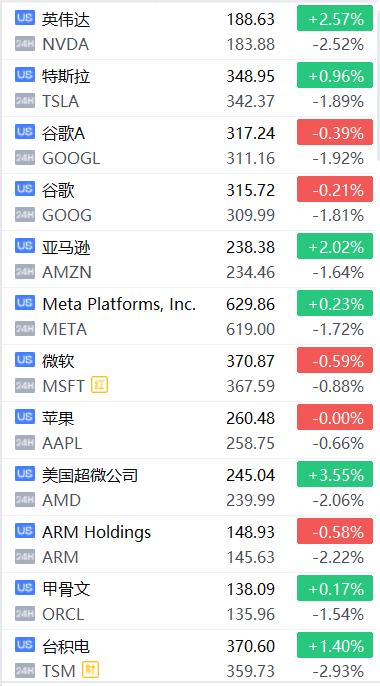Open the 亚马逊 stock row

[190, 259]
